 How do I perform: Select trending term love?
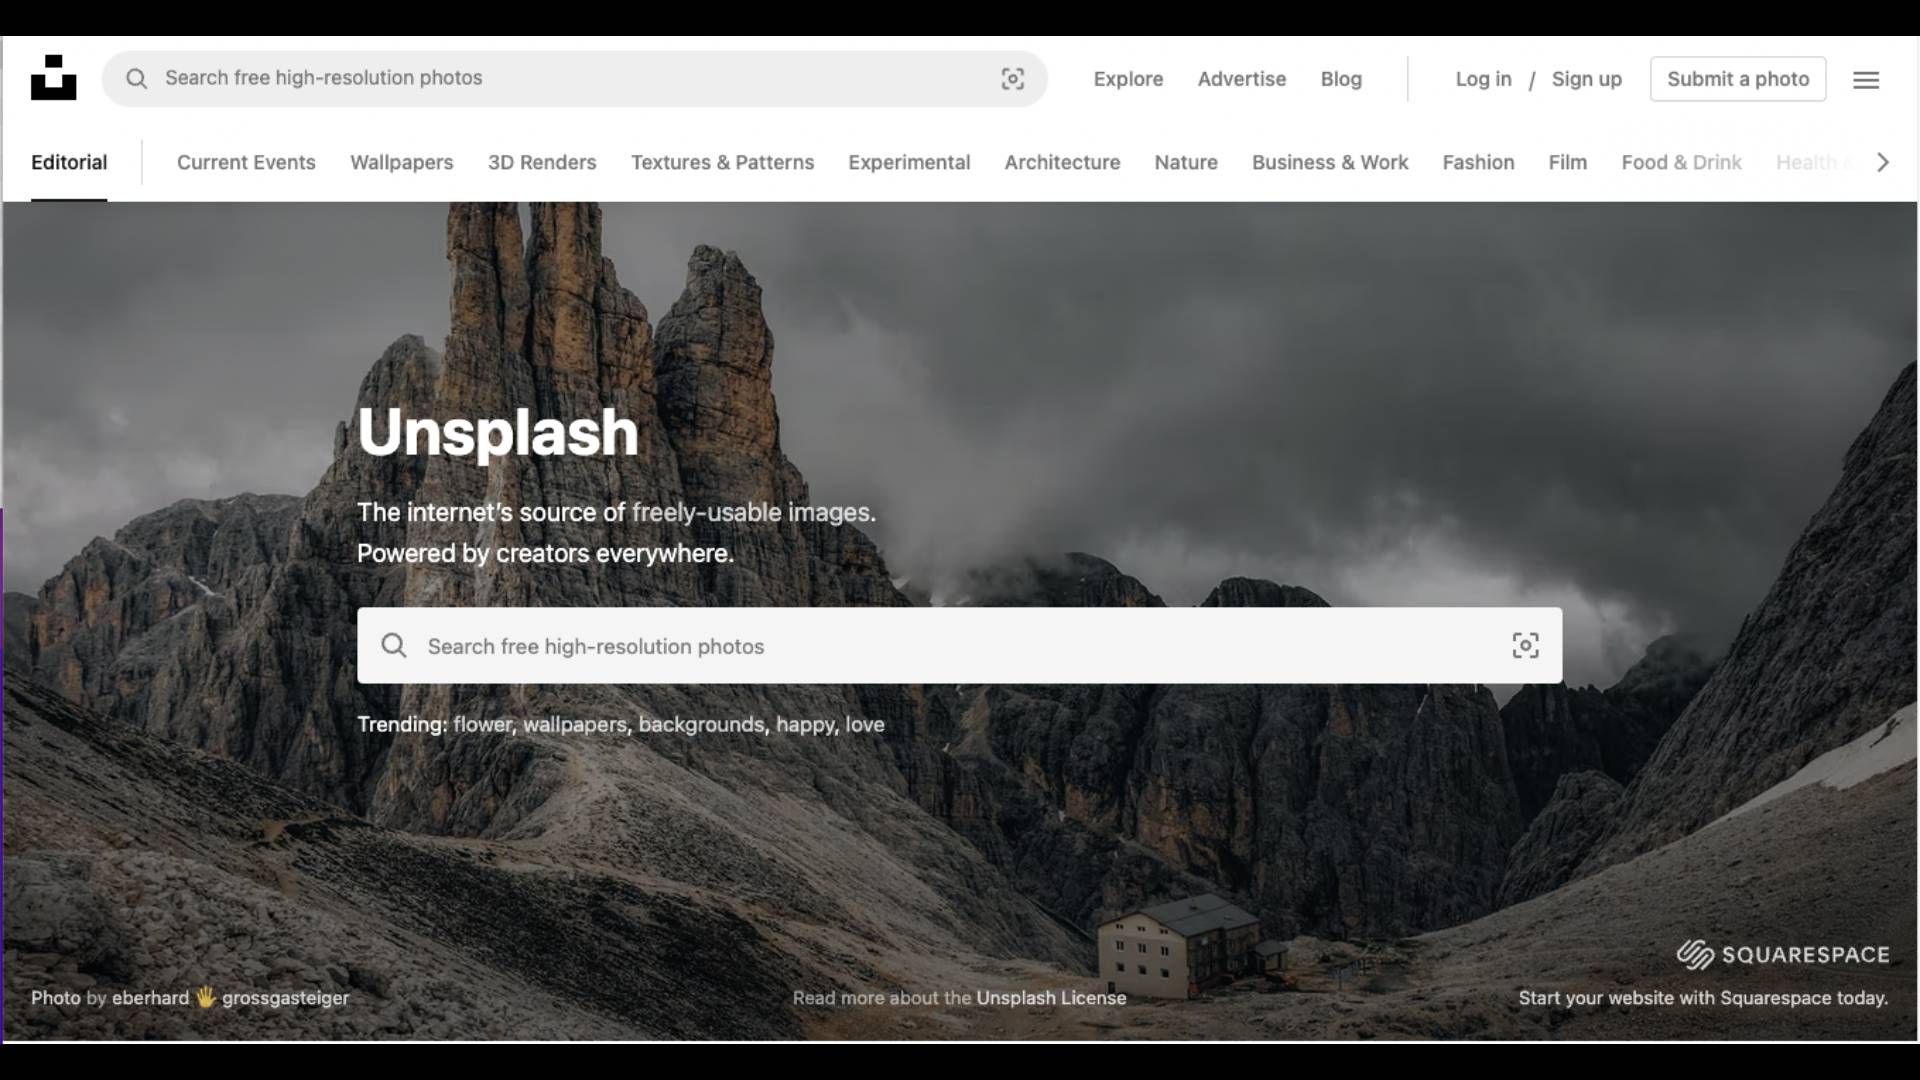click(x=865, y=724)
